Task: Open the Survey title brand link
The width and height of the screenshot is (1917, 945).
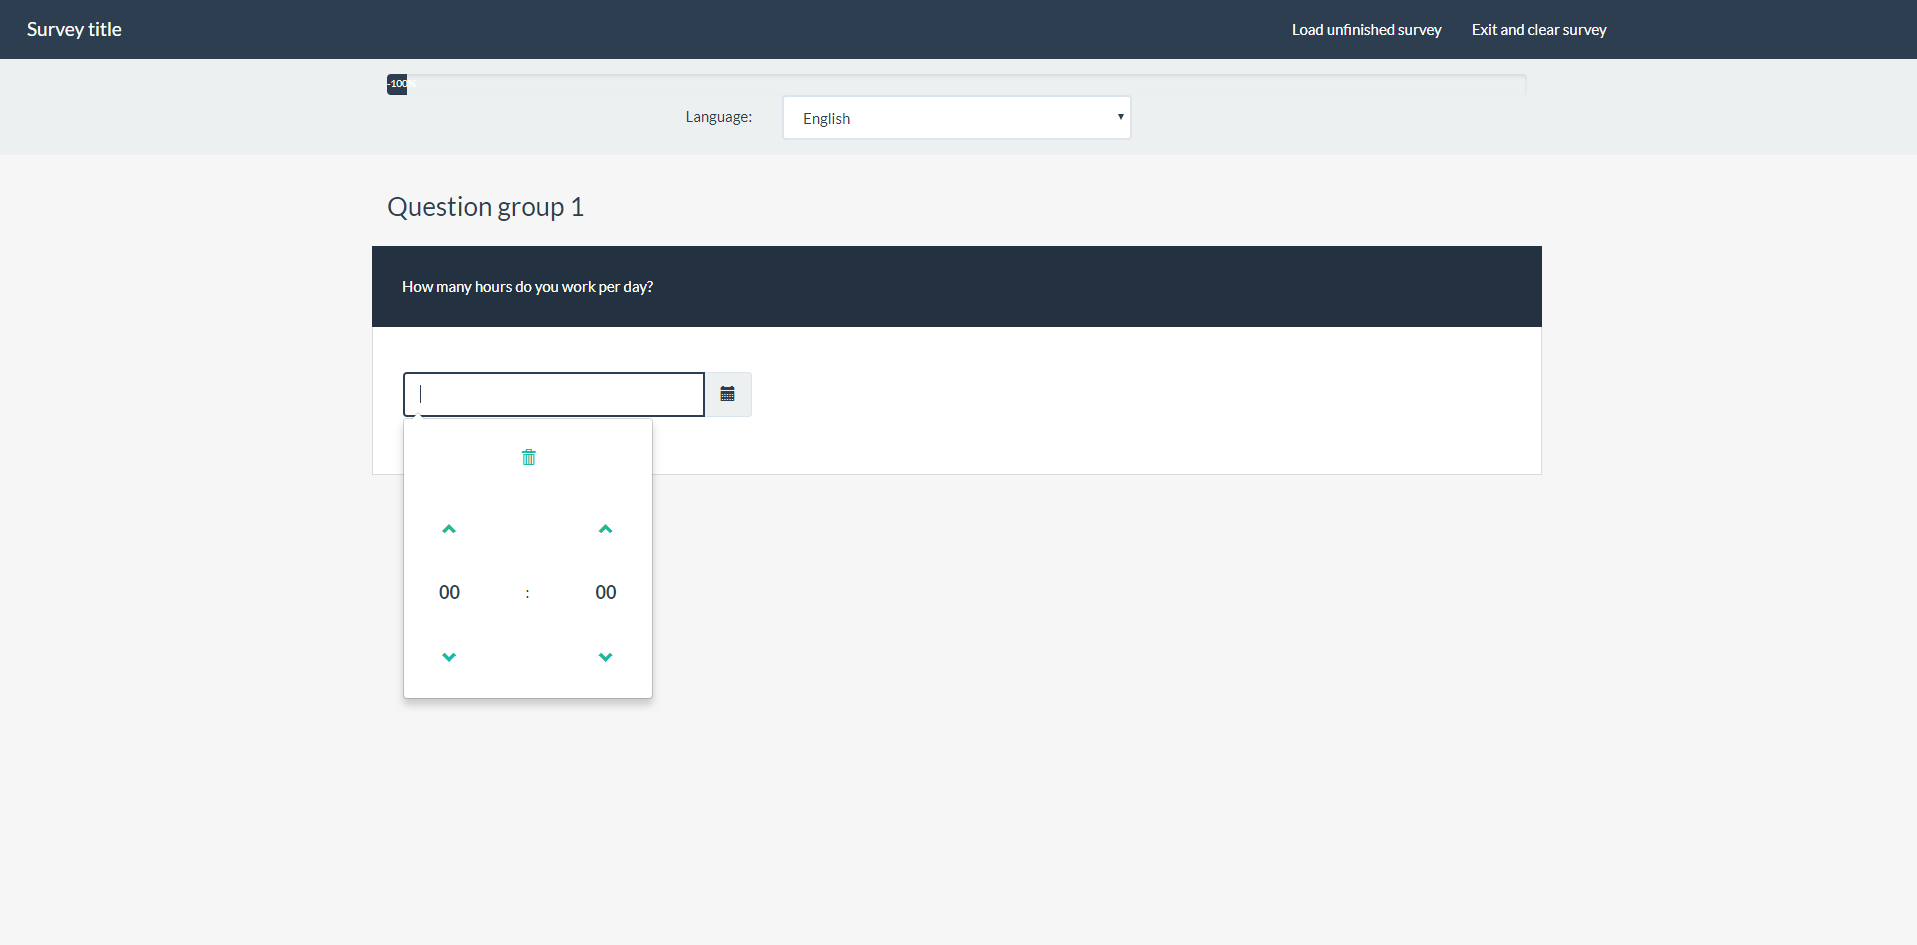Action: pos(74,30)
